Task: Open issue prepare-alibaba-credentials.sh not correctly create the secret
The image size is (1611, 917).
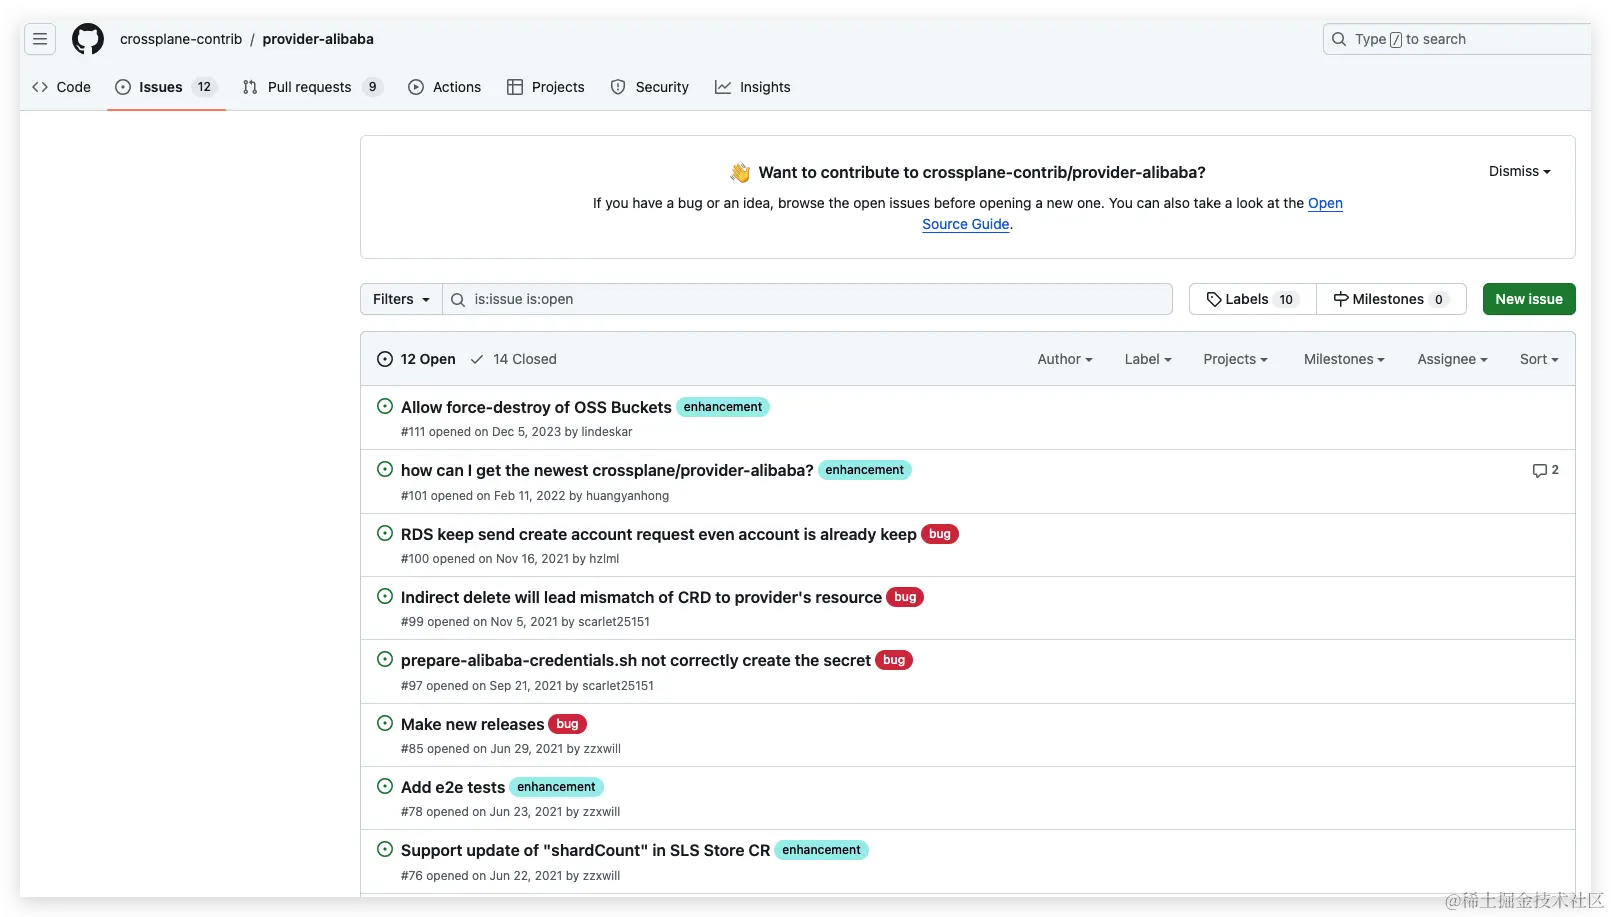Action: tap(636, 660)
